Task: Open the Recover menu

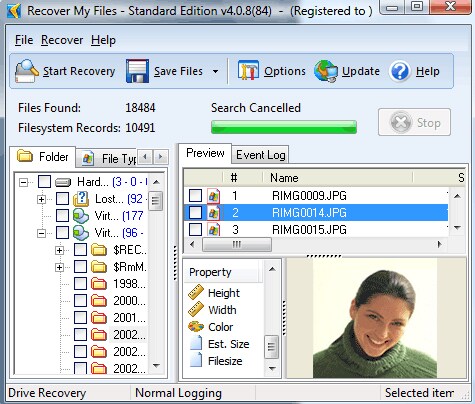Action: pyautogui.click(x=62, y=40)
